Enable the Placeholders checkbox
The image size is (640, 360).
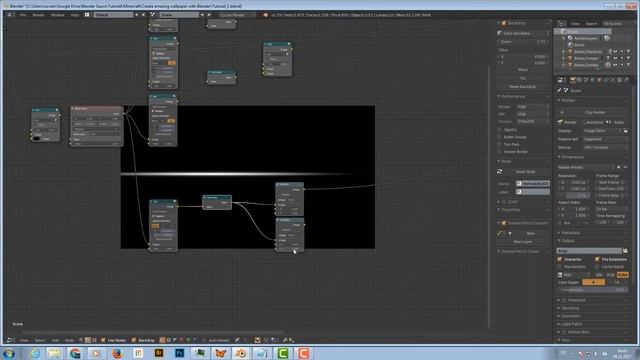point(560,267)
